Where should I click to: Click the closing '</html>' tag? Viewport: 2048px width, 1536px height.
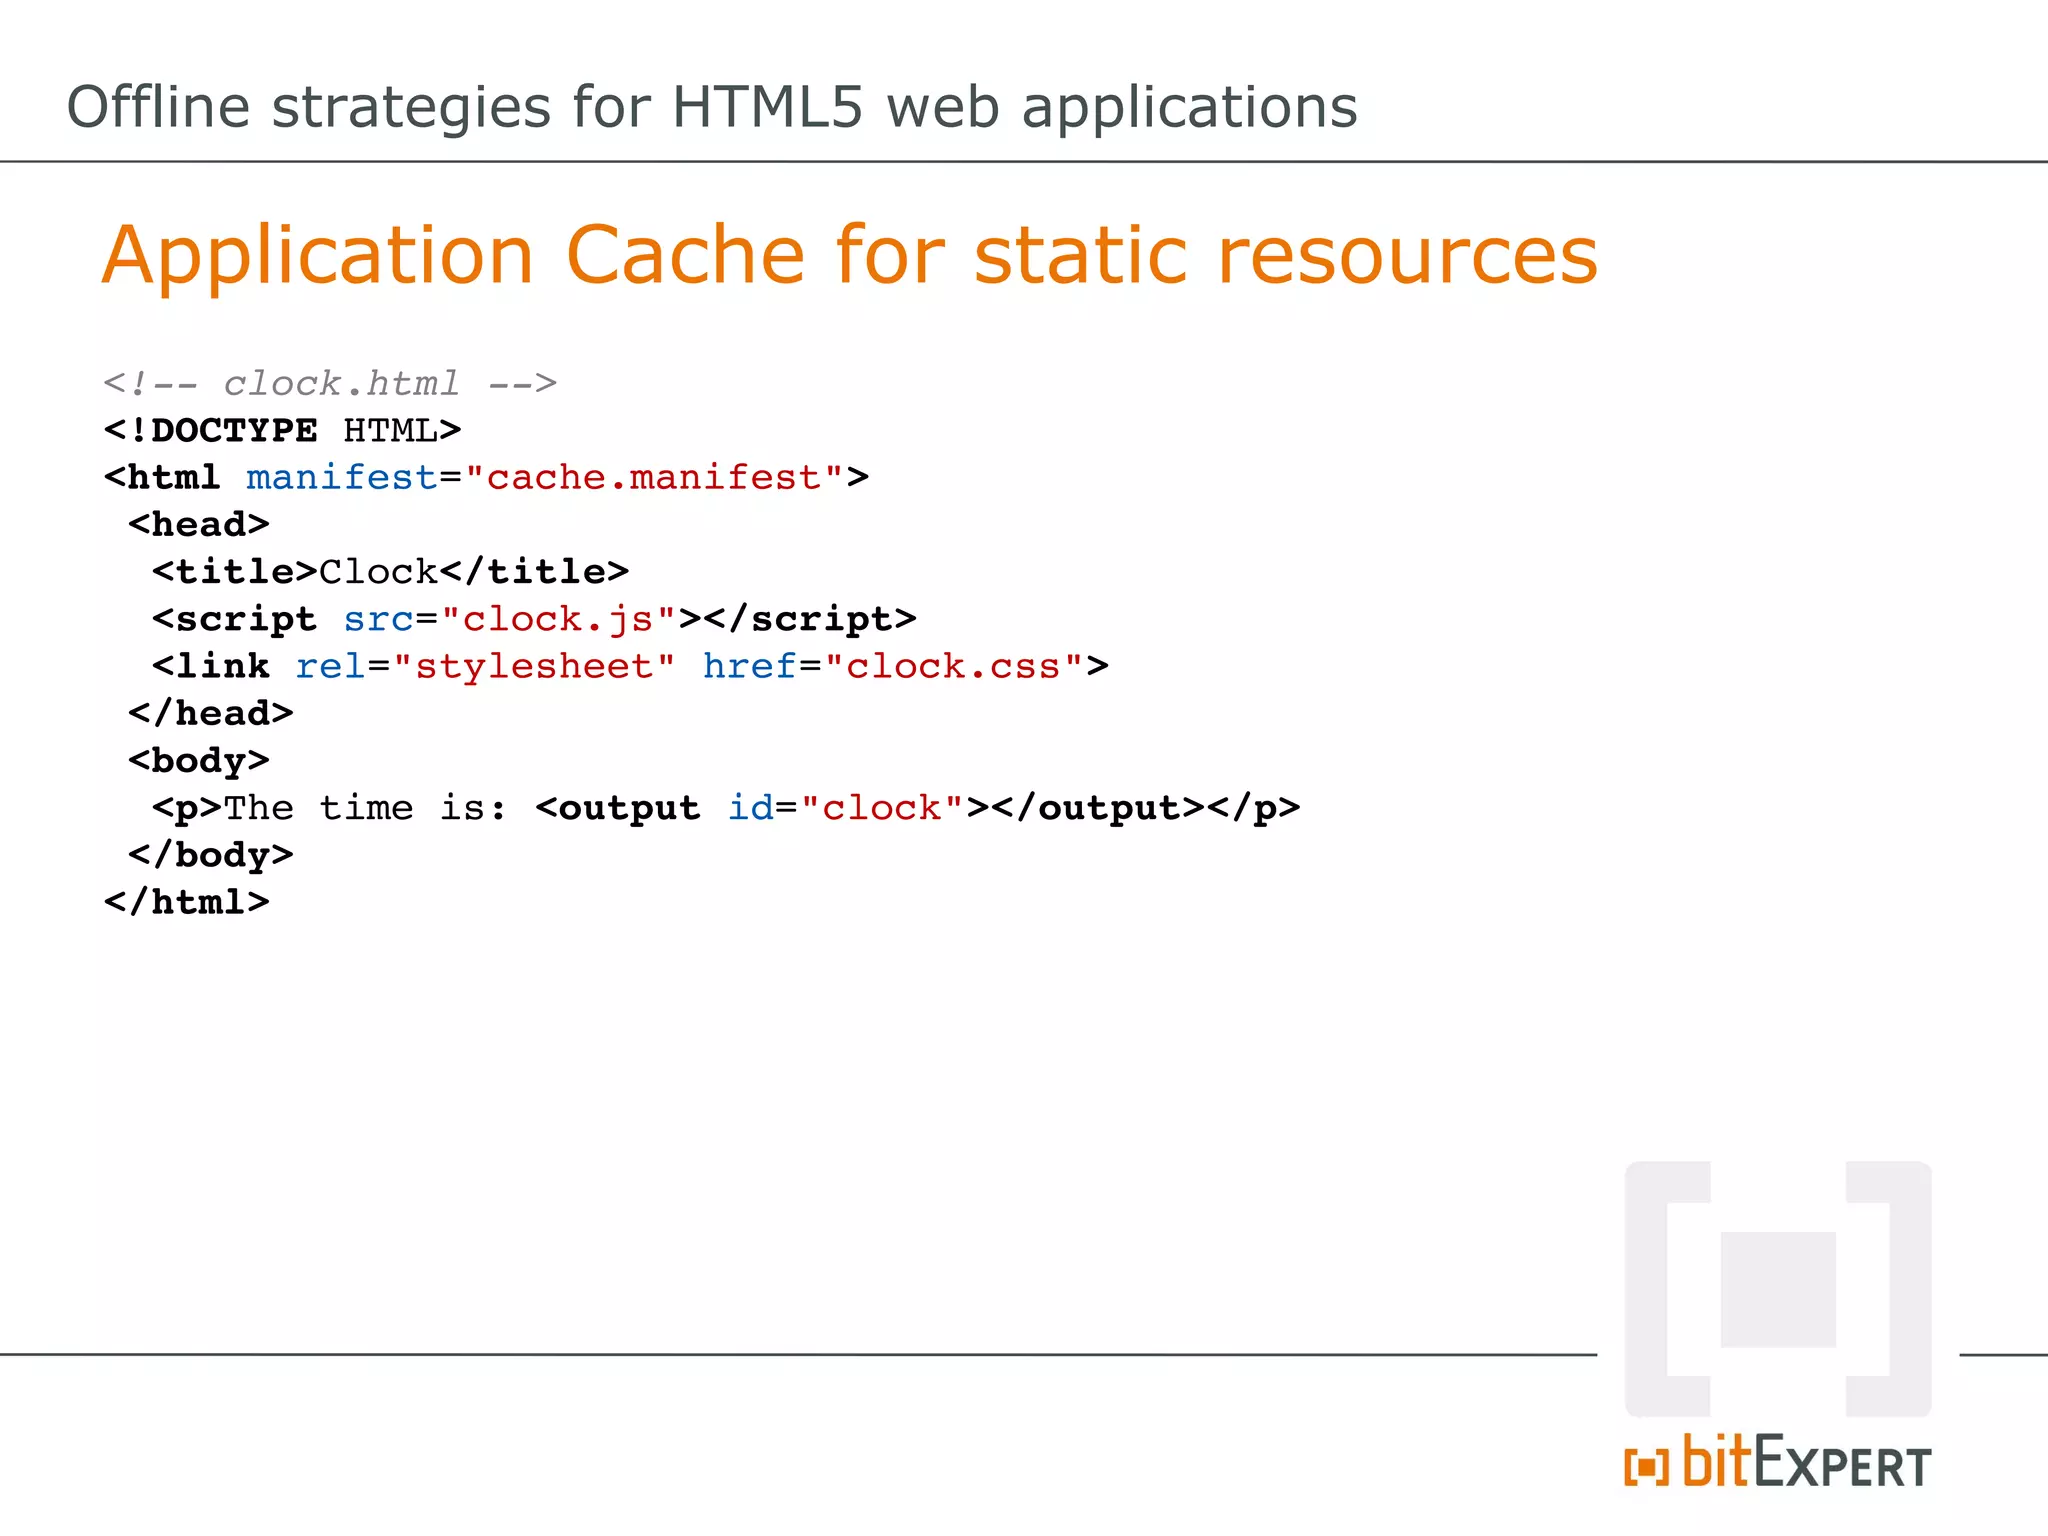click(x=186, y=902)
